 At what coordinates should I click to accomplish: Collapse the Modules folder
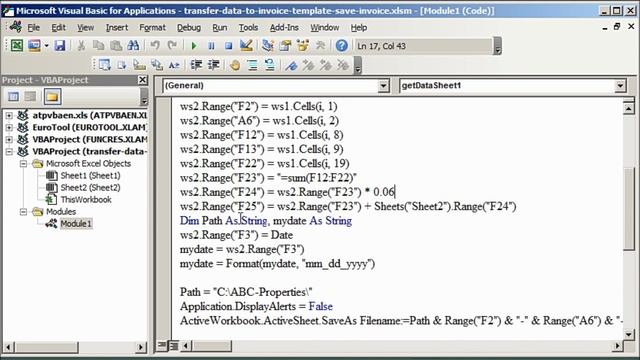24,212
